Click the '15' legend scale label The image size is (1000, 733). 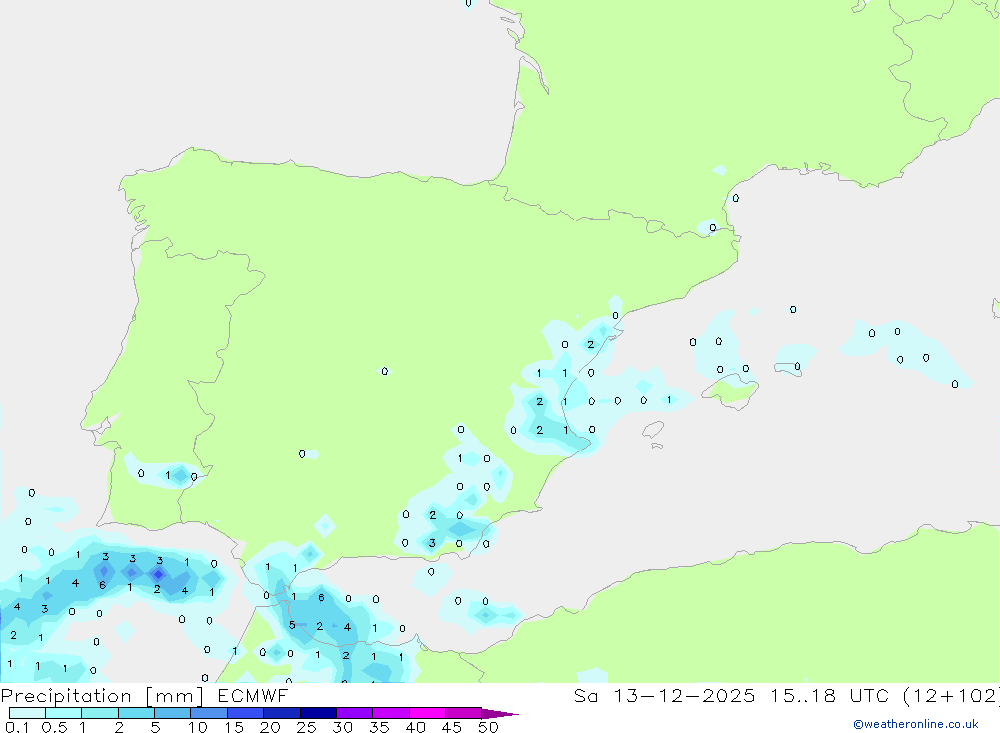coord(234,727)
